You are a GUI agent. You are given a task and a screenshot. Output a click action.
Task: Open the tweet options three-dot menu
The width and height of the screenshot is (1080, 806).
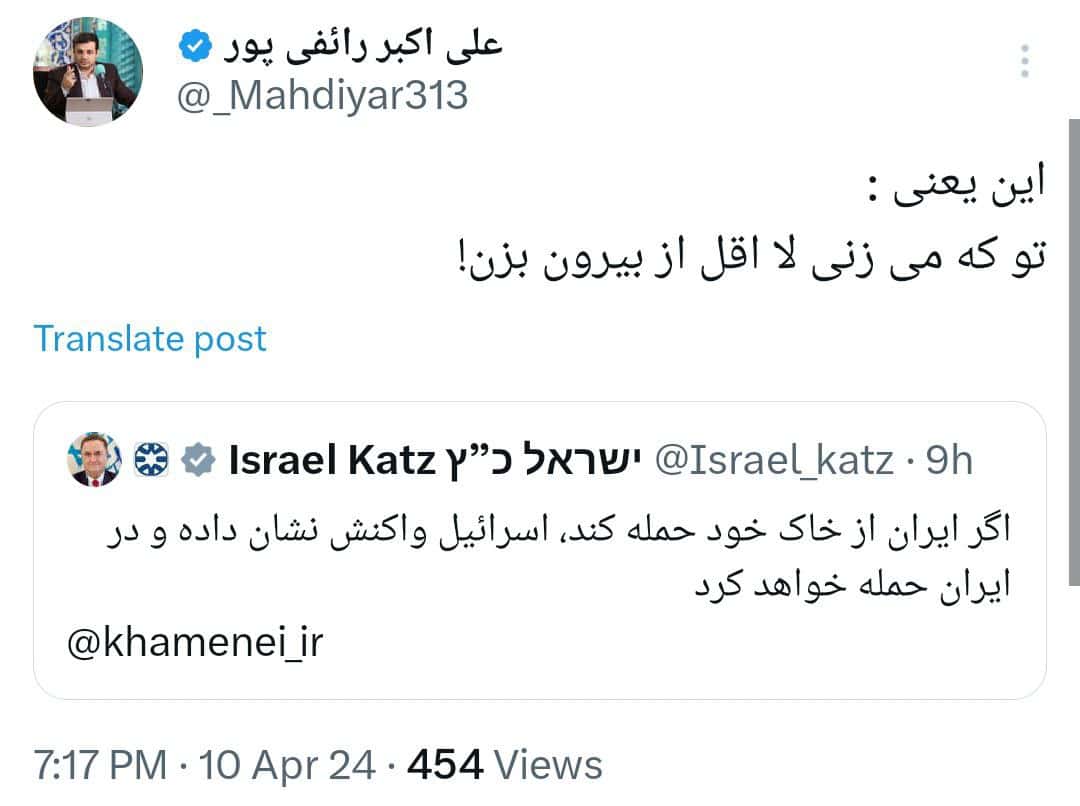tap(1024, 62)
